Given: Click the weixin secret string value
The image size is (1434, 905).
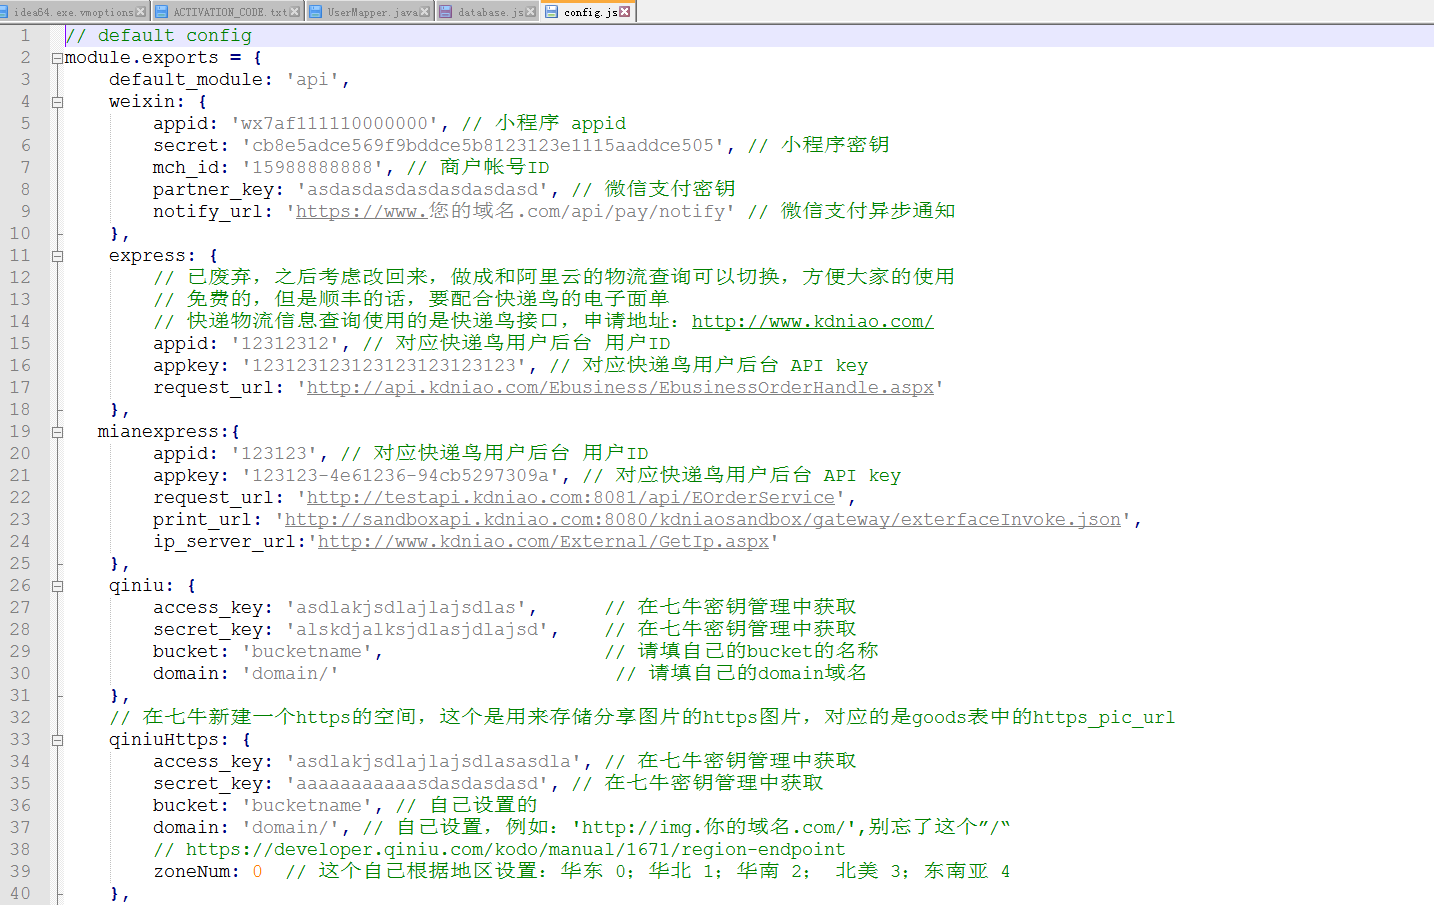Looking at the screenshot, I should [483, 145].
